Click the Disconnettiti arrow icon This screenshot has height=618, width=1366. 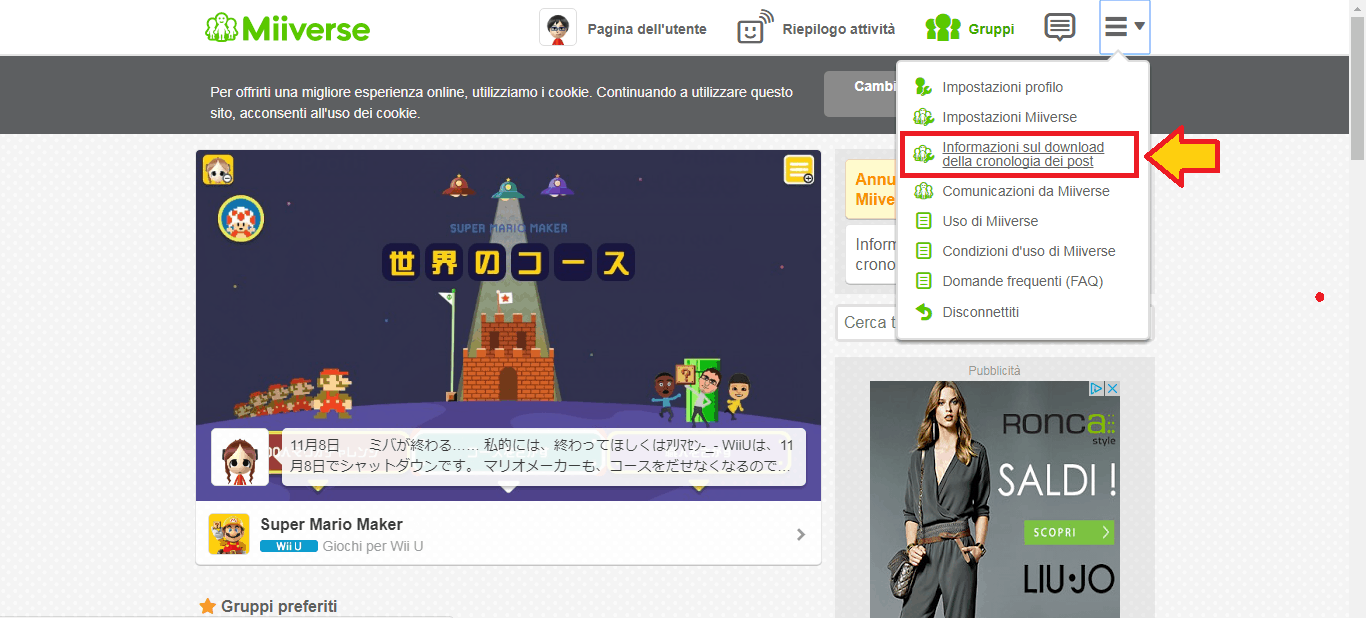[924, 312]
